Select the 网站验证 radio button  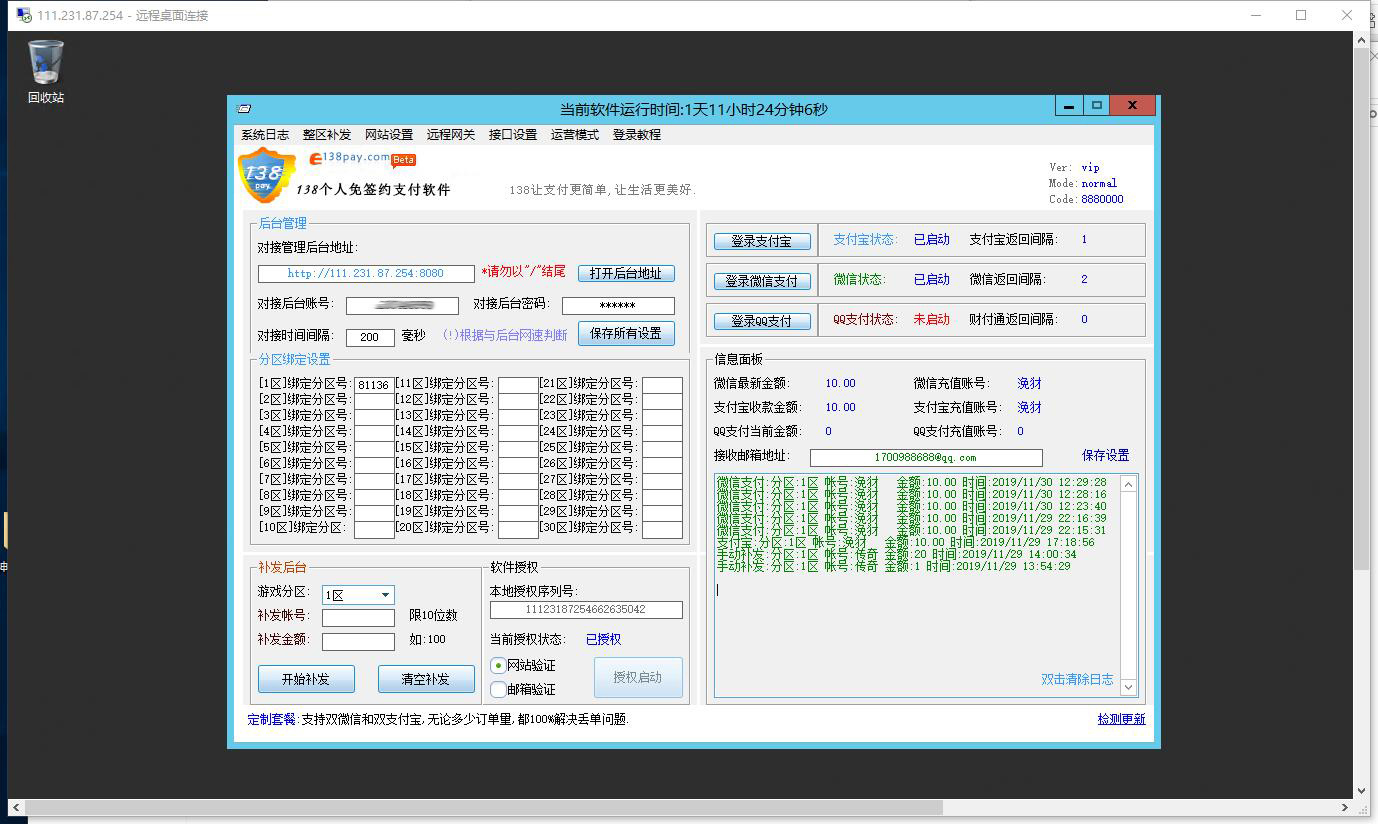click(x=498, y=665)
